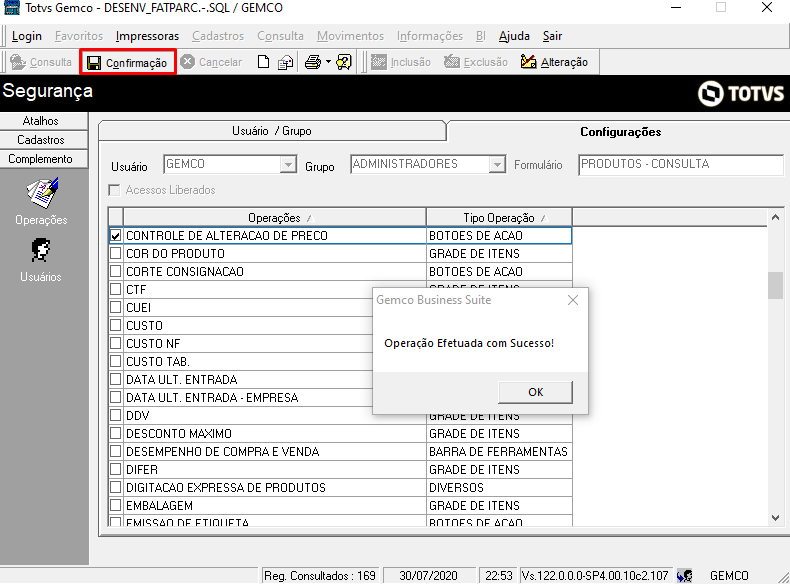The image size is (790, 584).
Task: Click the Inclusão toolbar button
Action: [401, 62]
